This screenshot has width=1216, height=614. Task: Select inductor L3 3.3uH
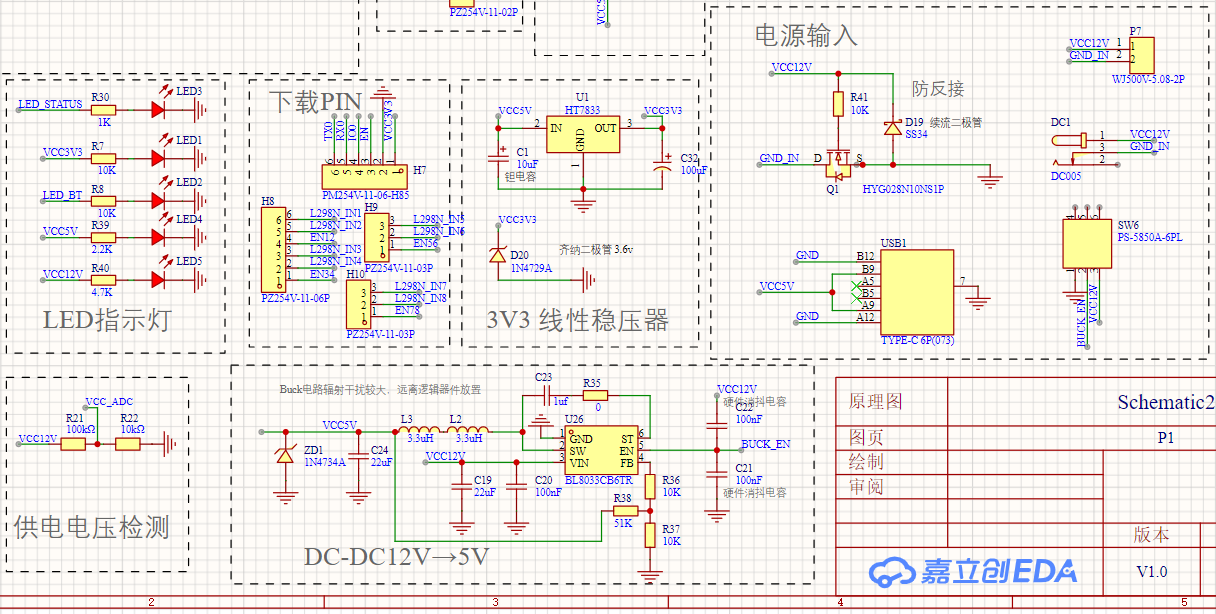418,431
